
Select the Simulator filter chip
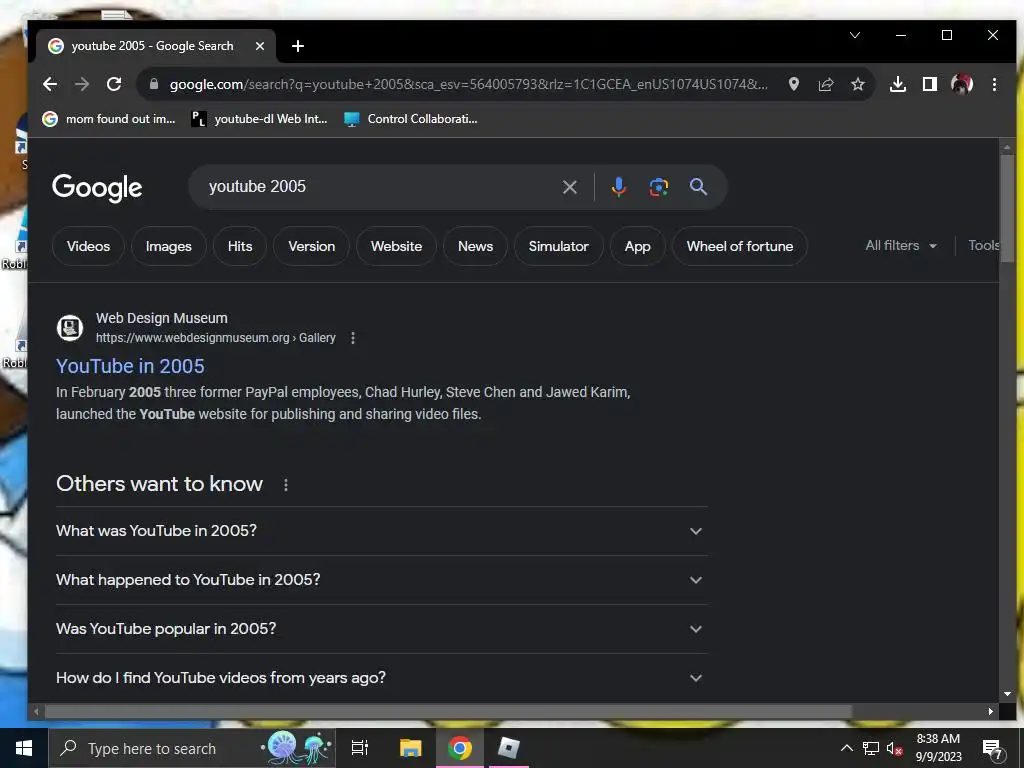(558, 246)
